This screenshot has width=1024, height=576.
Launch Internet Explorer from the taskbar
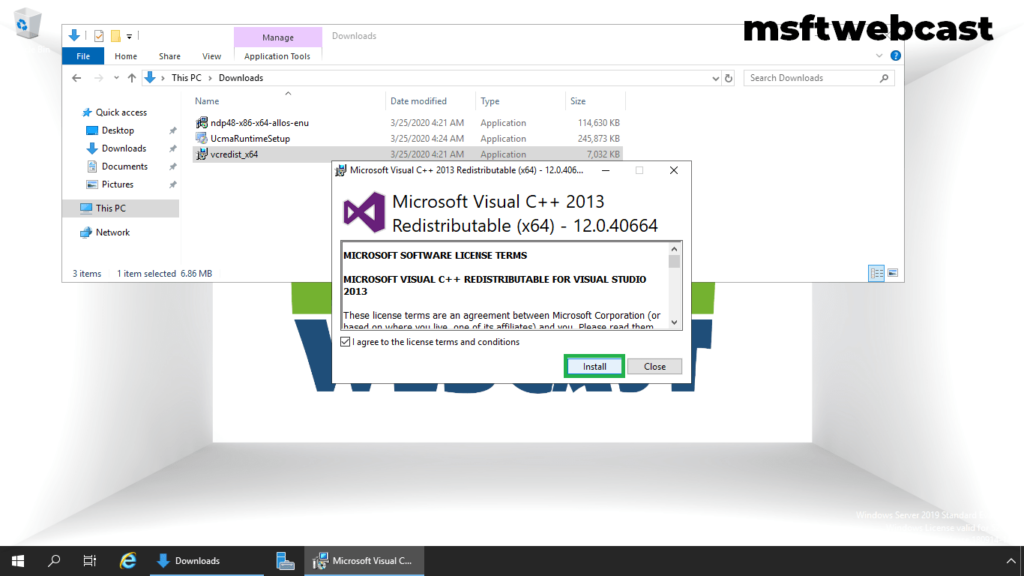pos(128,561)
